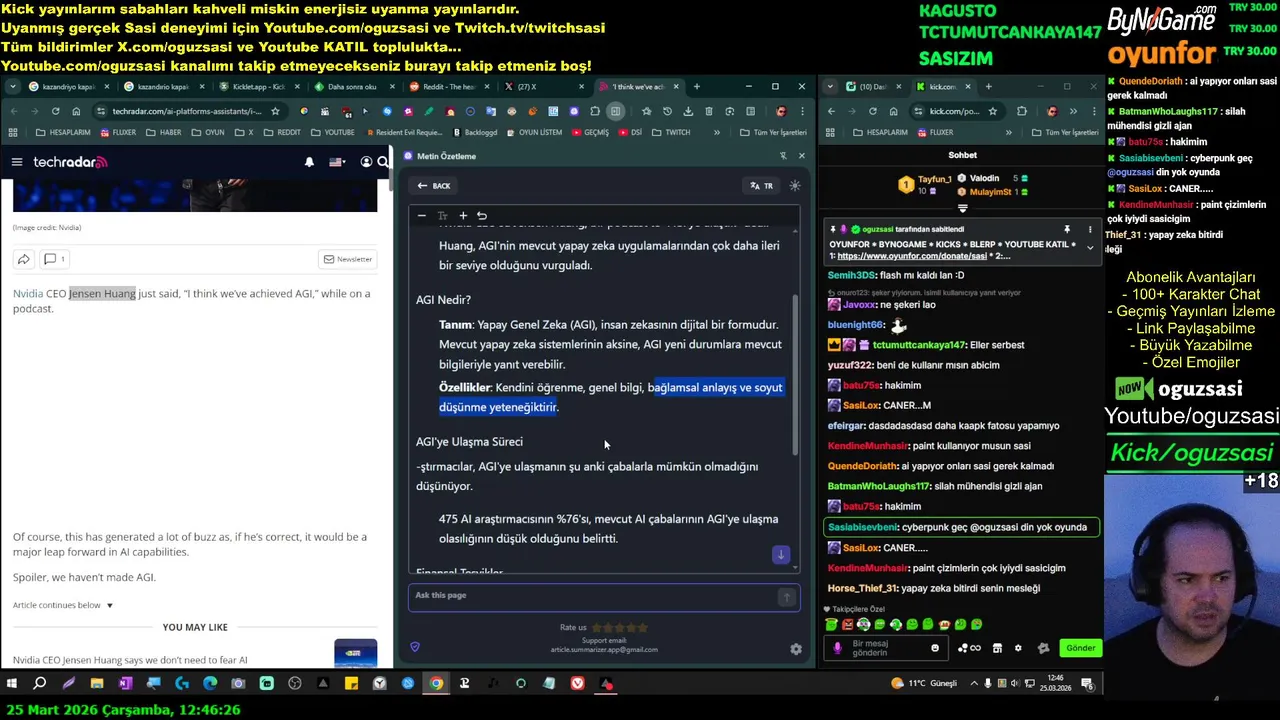This screenshot has height=720, width=1280.
Task: Open the article comments bubble showing 1
Action: tap(54, 259)
